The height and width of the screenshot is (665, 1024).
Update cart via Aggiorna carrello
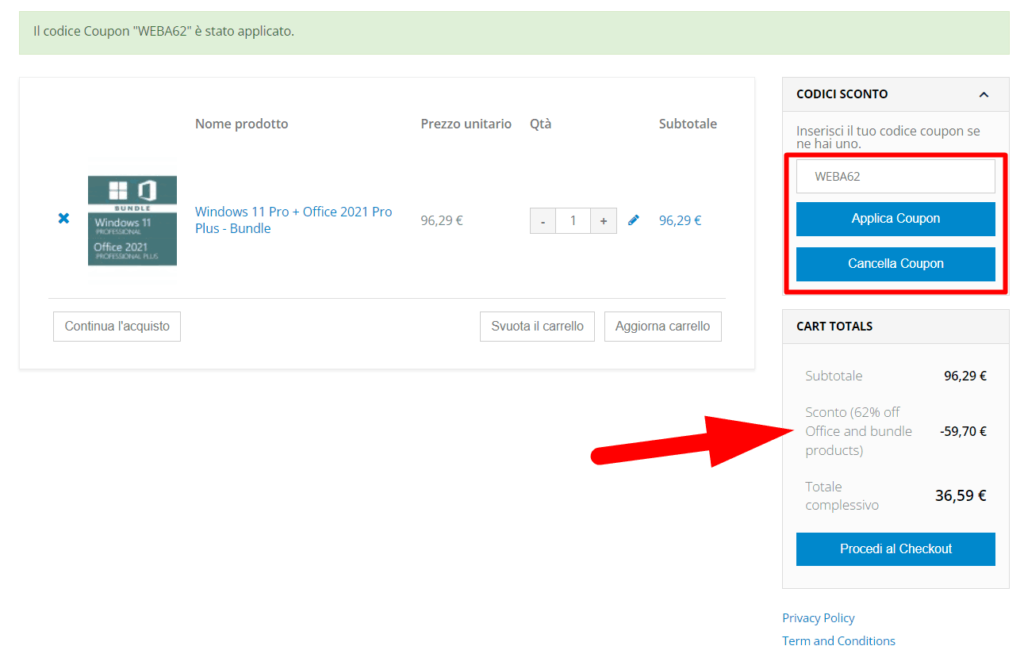(663, 326)
